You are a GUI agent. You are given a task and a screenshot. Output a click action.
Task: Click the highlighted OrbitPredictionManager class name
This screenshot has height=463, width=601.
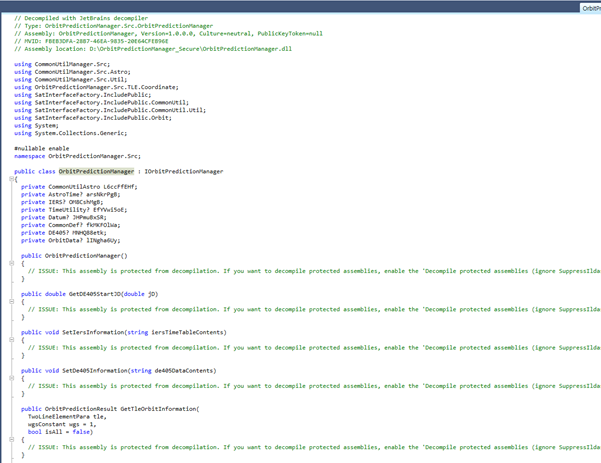[x=96, y=171]
